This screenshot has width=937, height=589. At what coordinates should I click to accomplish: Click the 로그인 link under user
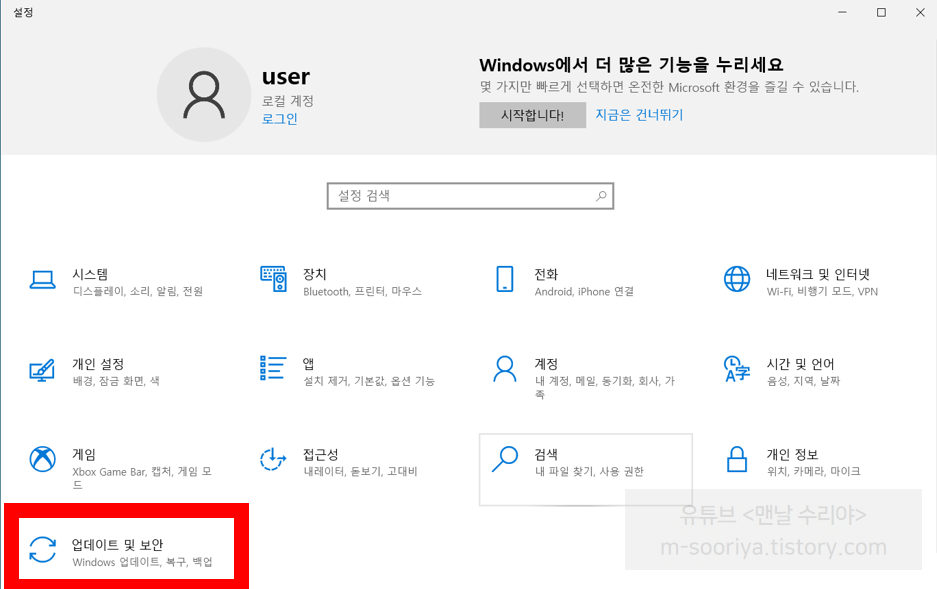pyautogui.click(x=280, y=119)
